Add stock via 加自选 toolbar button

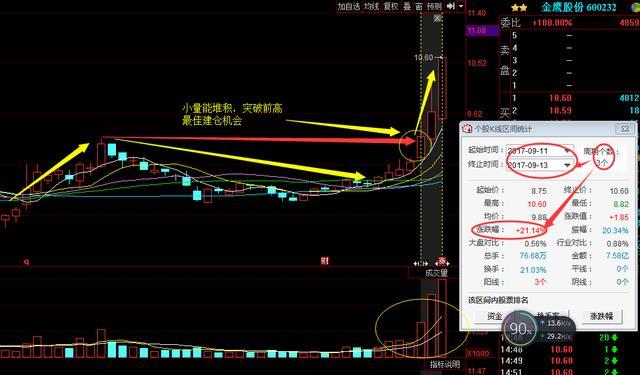pyautogui.click(x=349, y=6)
